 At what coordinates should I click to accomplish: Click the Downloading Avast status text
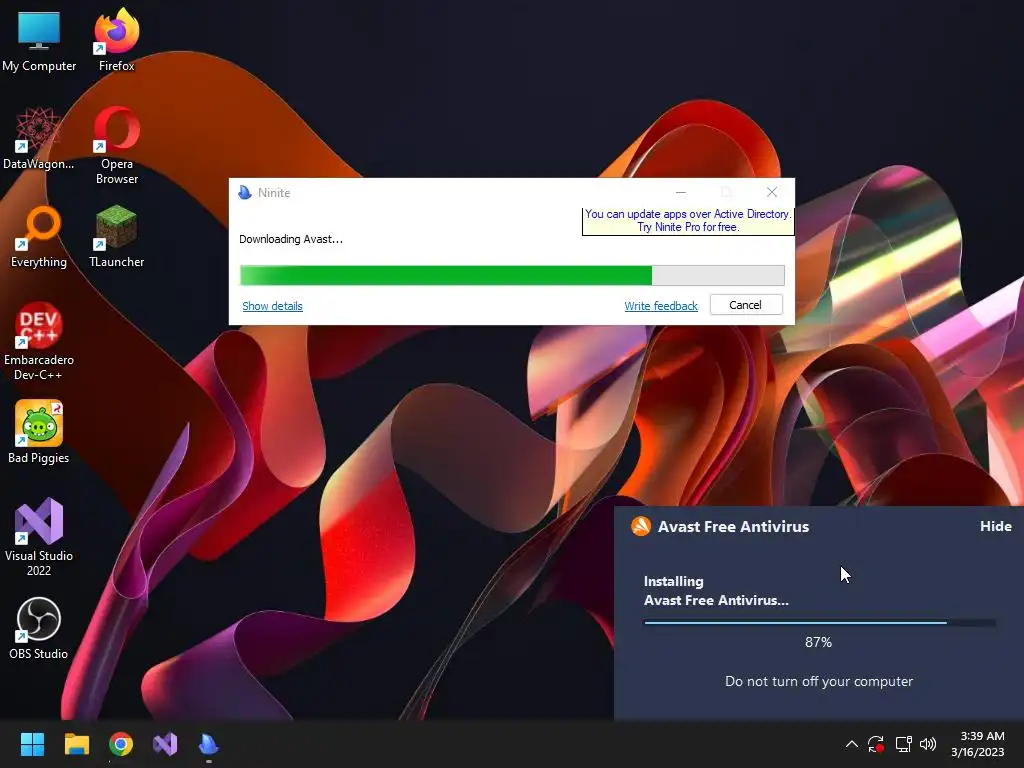click(x=291, y=239)
